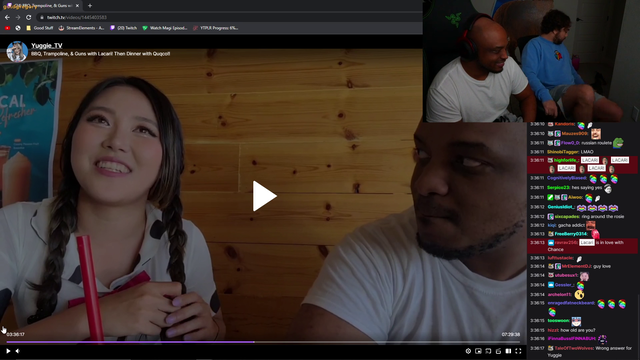Click the video title under Yuggie_TV
Image resolution: width=640 pixels, height=360 pixels.
pos(100,53)
